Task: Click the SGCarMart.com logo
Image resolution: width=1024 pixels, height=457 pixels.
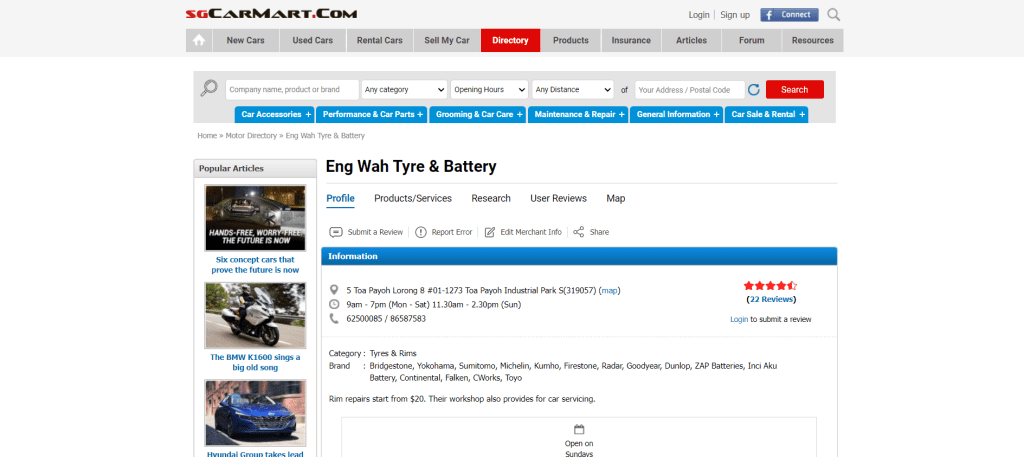Action: pos(271,14)
